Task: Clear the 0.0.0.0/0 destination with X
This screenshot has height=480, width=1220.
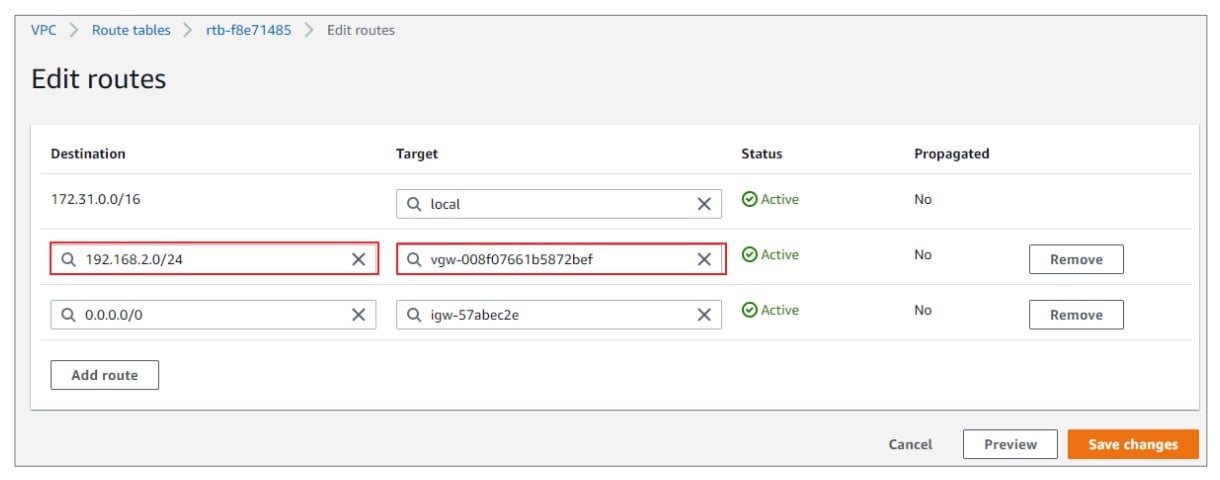Action: click(358, 314)
